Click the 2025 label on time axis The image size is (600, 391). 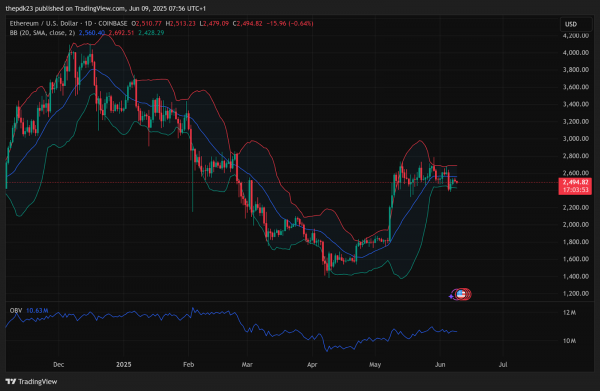click(x=124, y=365)
